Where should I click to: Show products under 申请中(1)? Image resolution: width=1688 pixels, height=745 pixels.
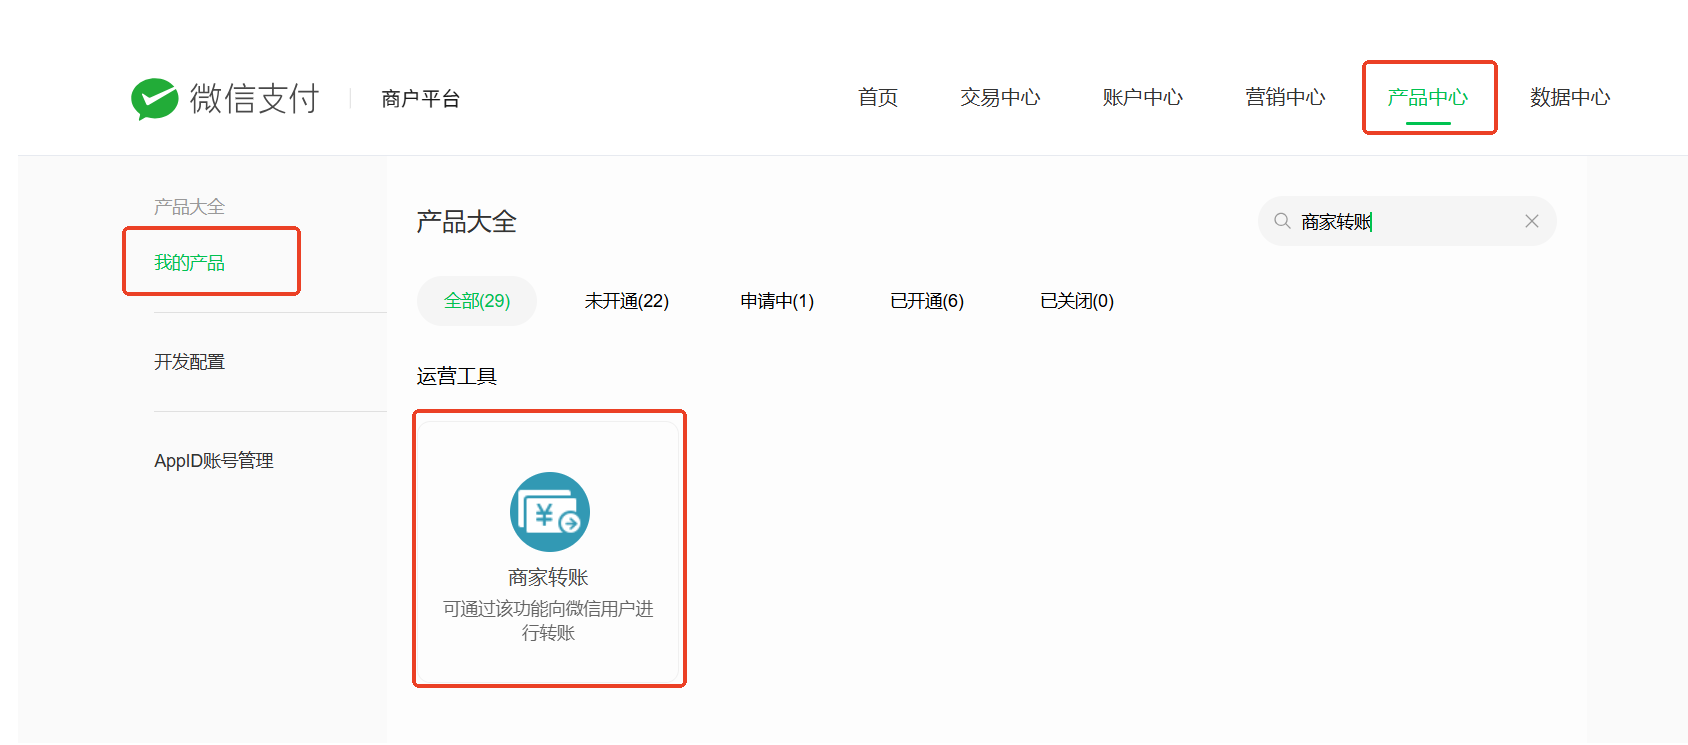pyautogui.click(x=777, y=301)
